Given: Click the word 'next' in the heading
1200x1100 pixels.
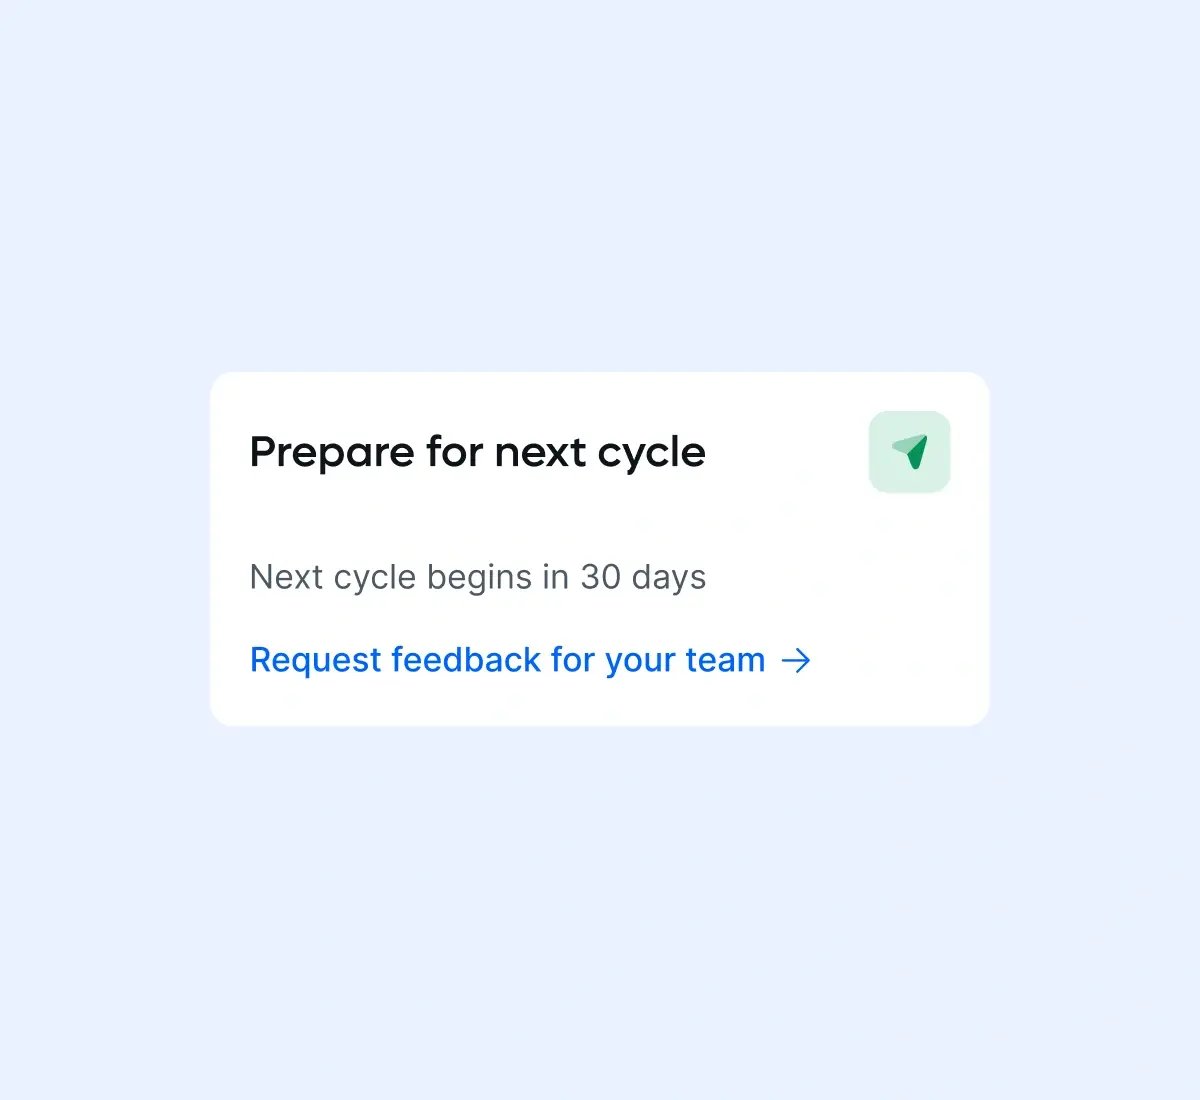Looking at the screenshot, I should [540, 452].
